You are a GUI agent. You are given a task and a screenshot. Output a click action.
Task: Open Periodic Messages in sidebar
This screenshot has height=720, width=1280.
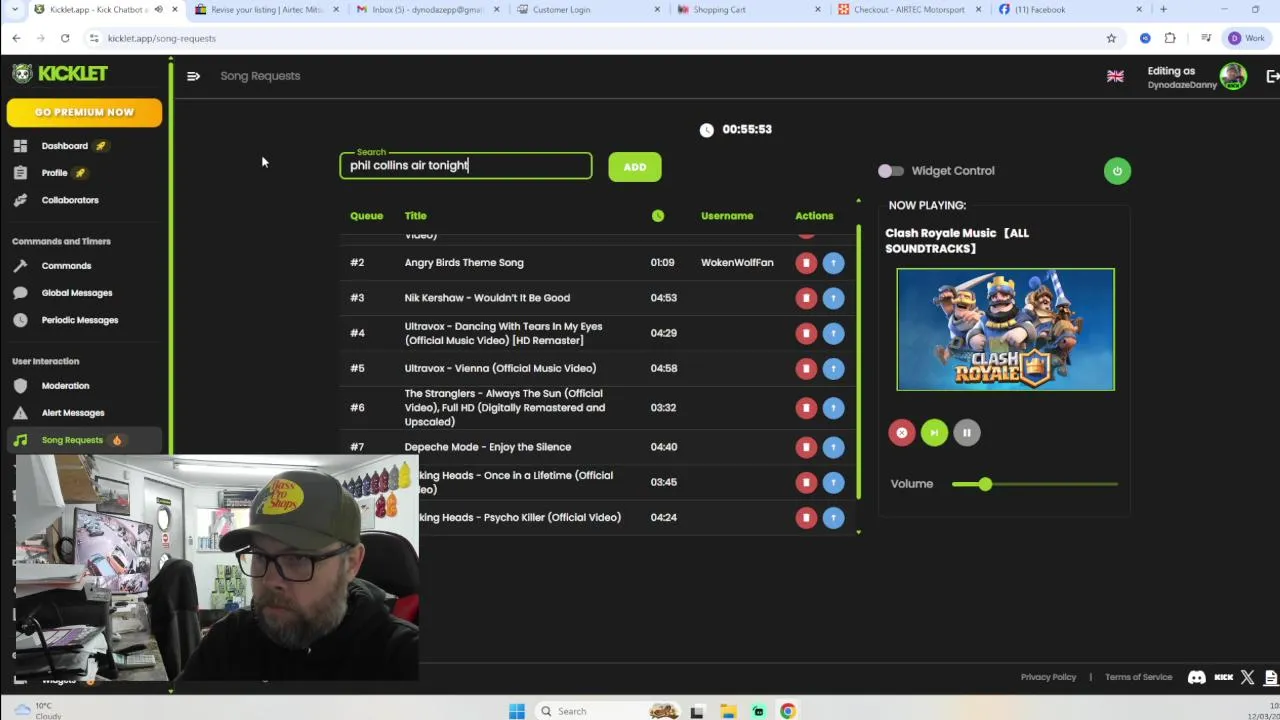[x=80, y=320]
